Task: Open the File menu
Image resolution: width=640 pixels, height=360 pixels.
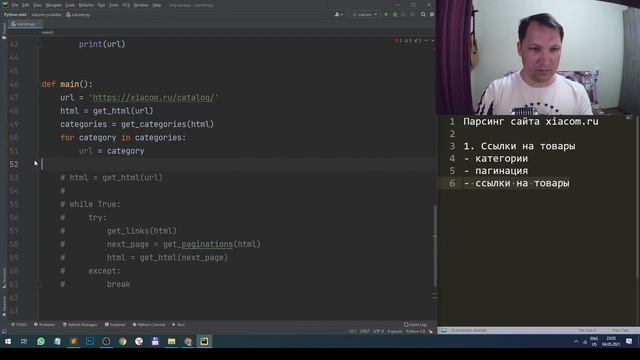Action: pos(15,5)
